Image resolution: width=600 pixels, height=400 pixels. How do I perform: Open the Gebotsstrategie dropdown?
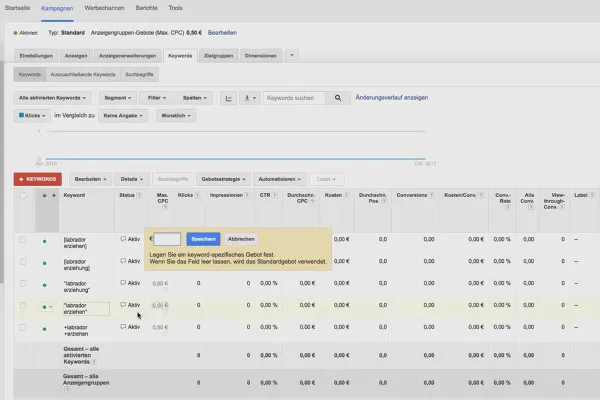223,179
